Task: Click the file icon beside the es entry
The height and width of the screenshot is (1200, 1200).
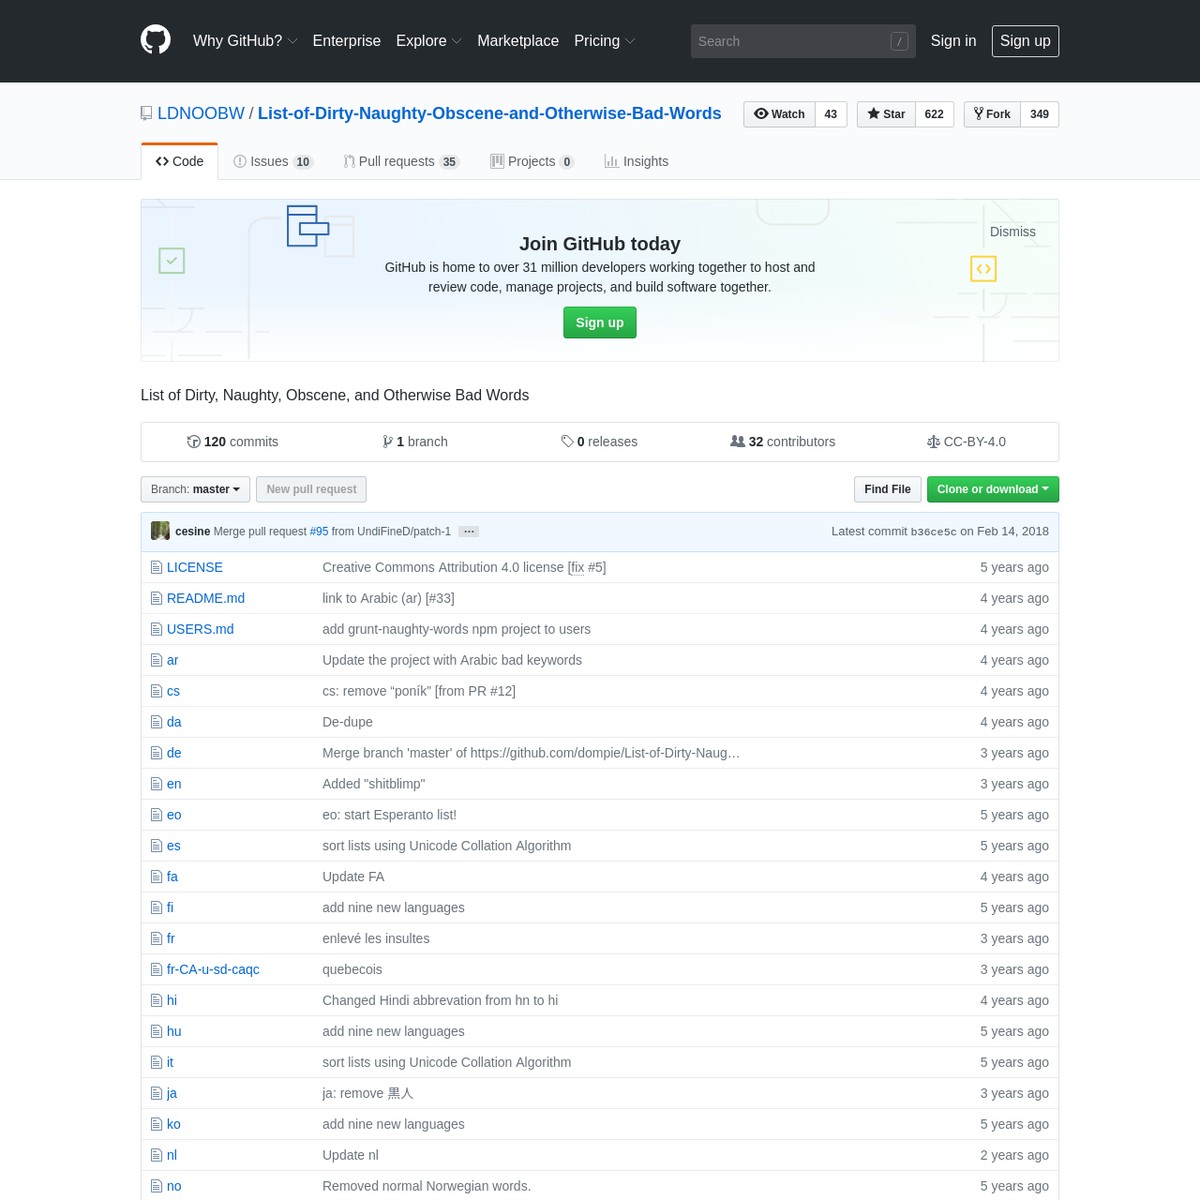Action: coord(156,846)
